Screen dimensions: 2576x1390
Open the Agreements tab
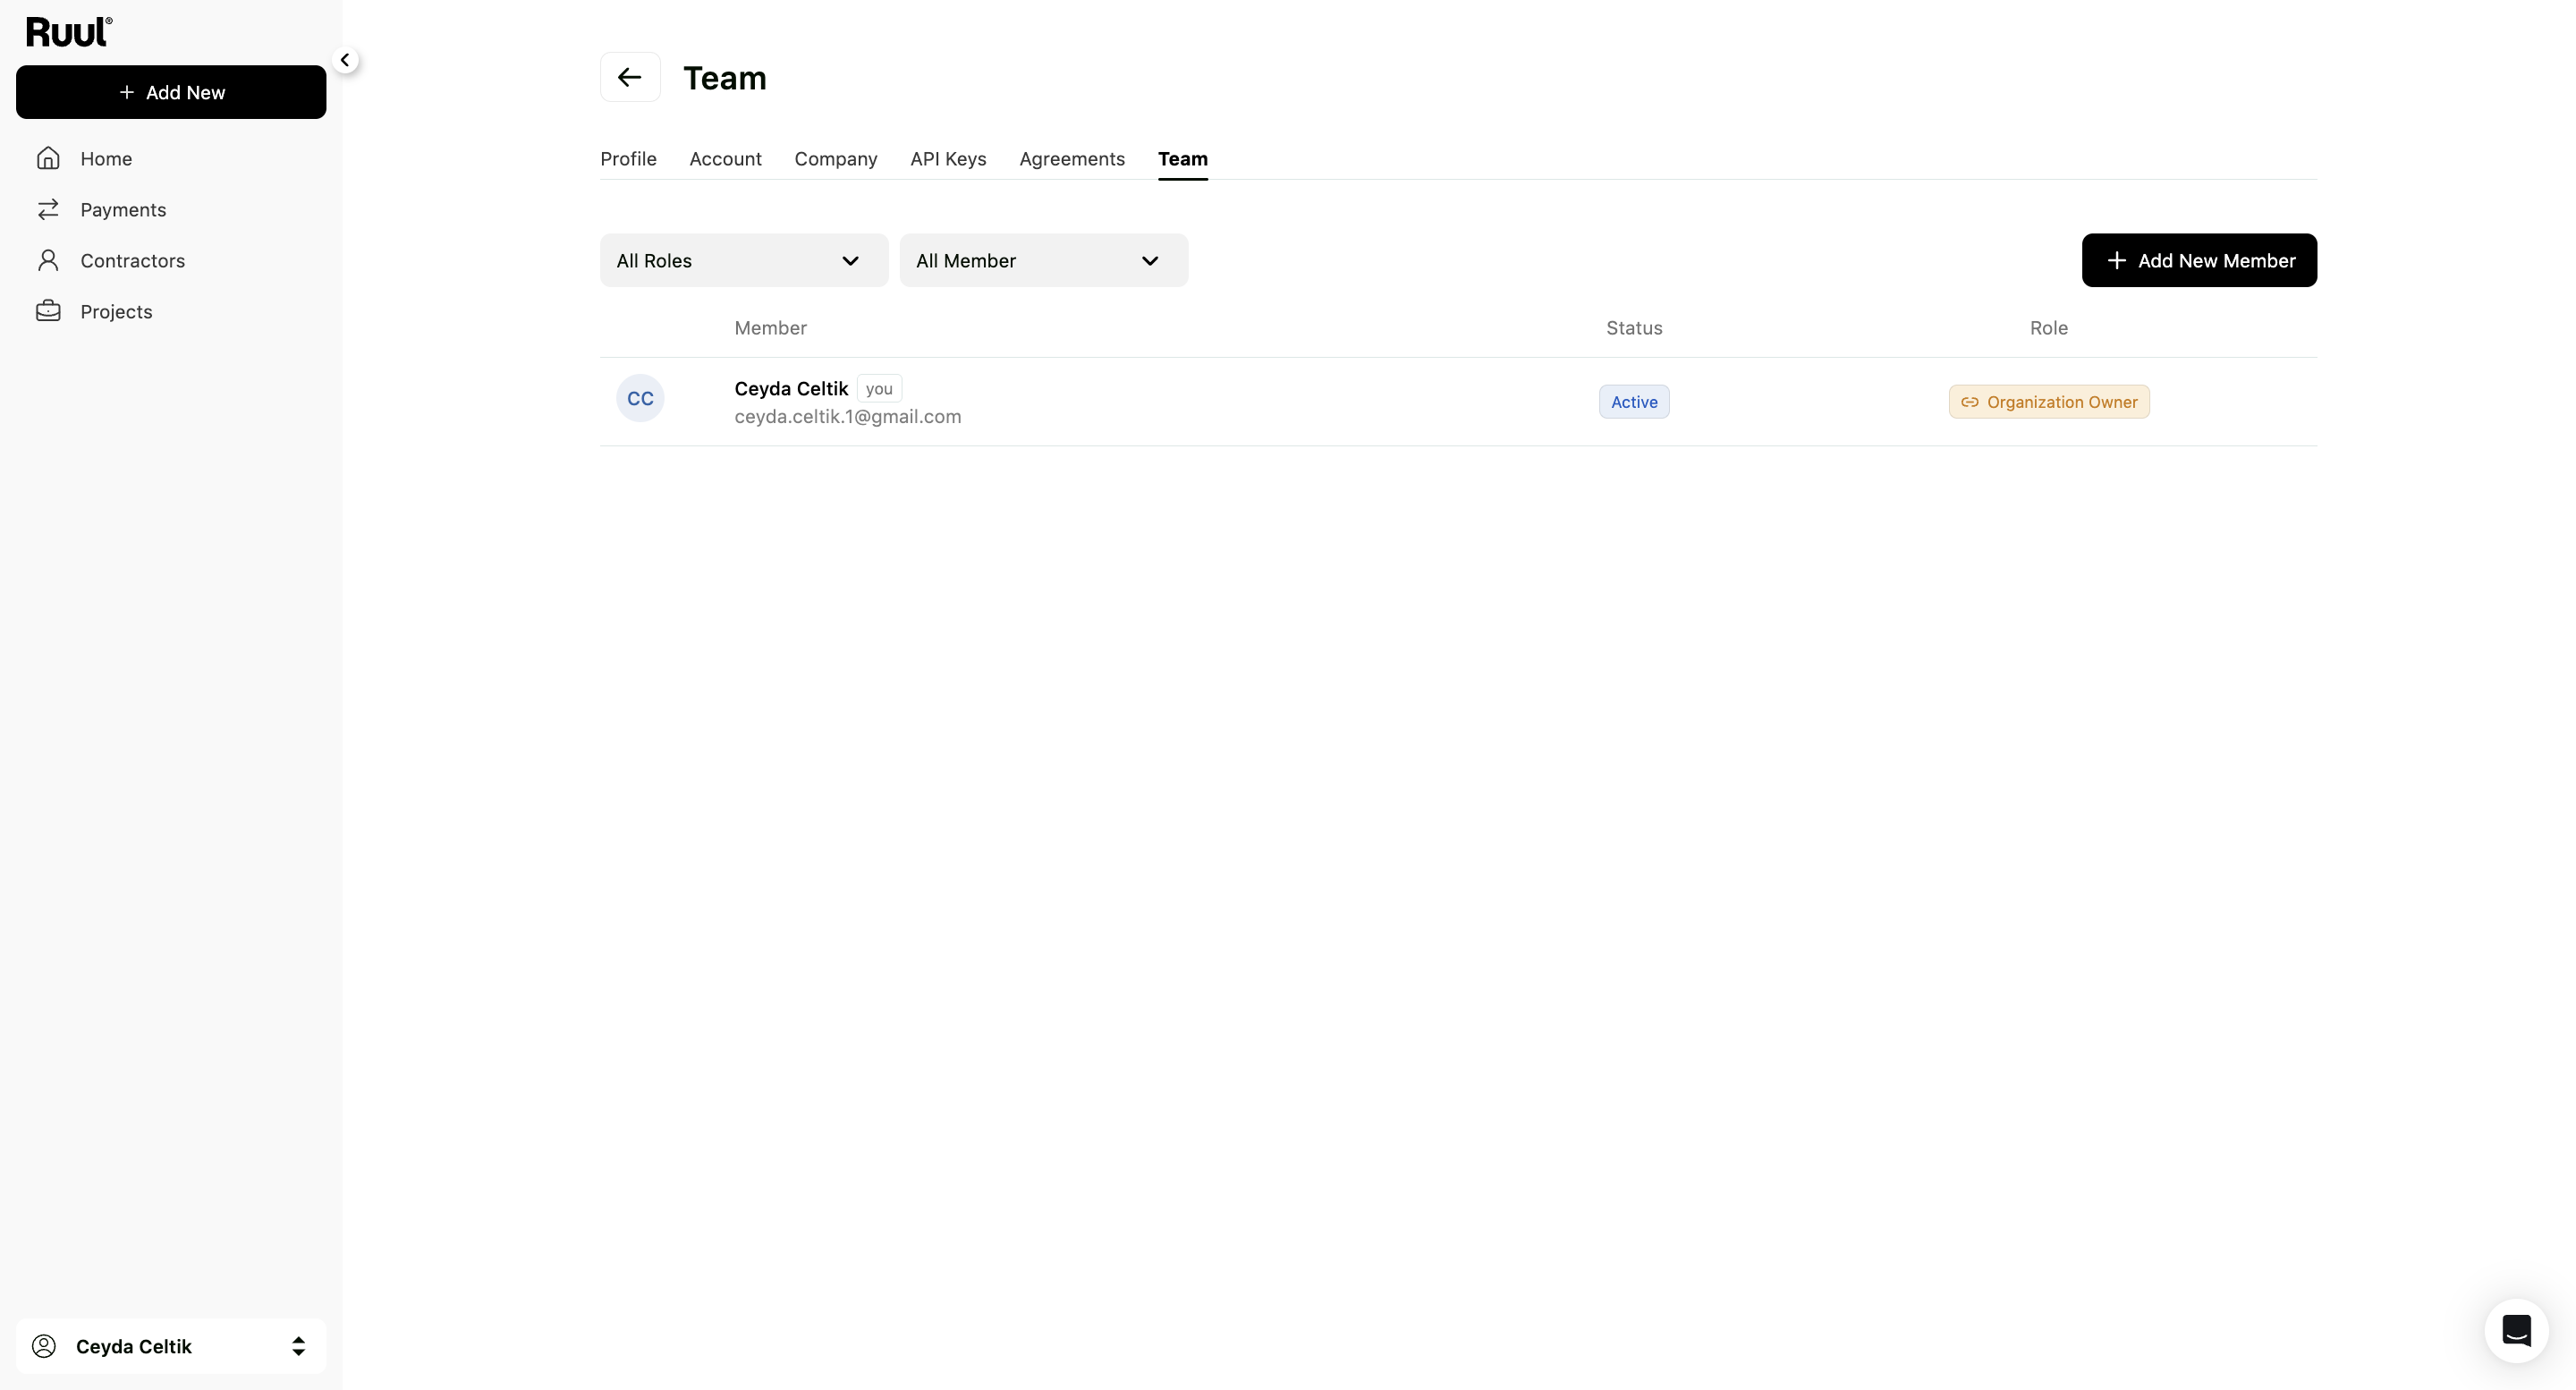click(1072, 159)
